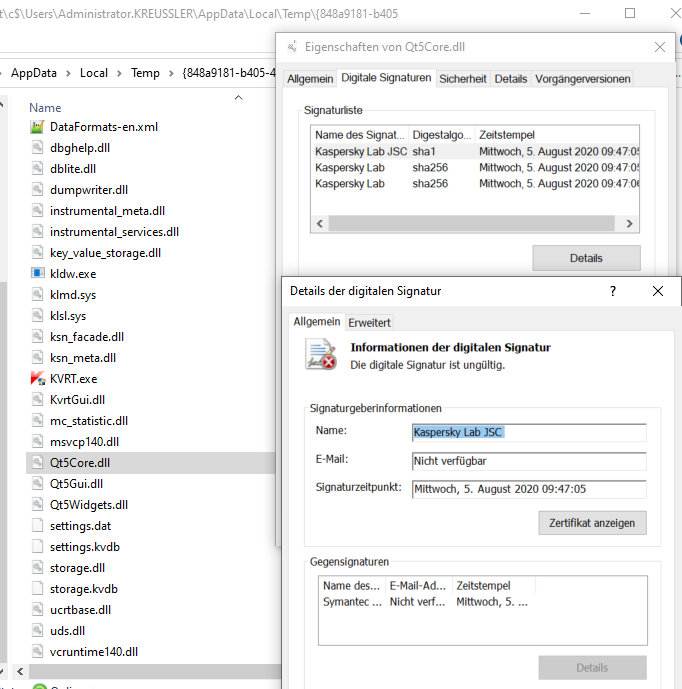Close the Eigenschaften von Qt5Core.dll window
This screenshot has width=682, height=689.
point(660,47)
